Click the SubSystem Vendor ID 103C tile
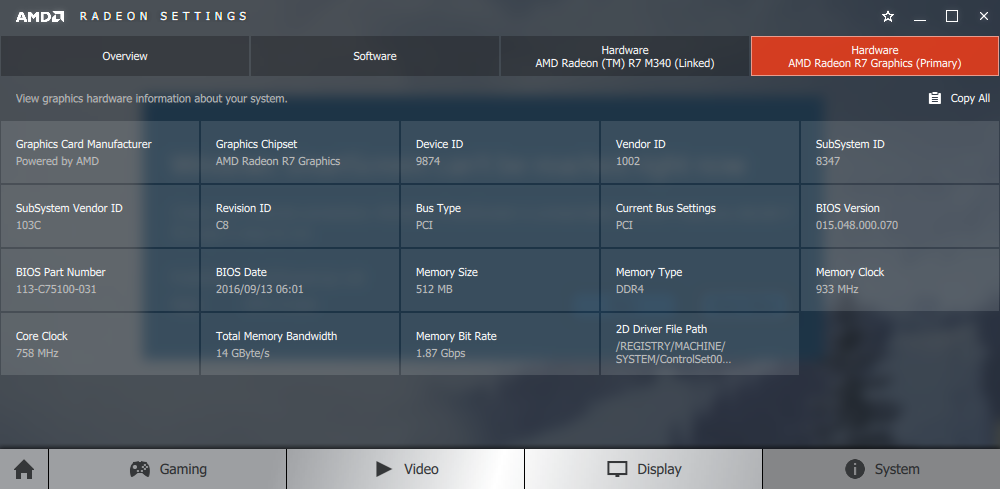 [x=99, y=216]
